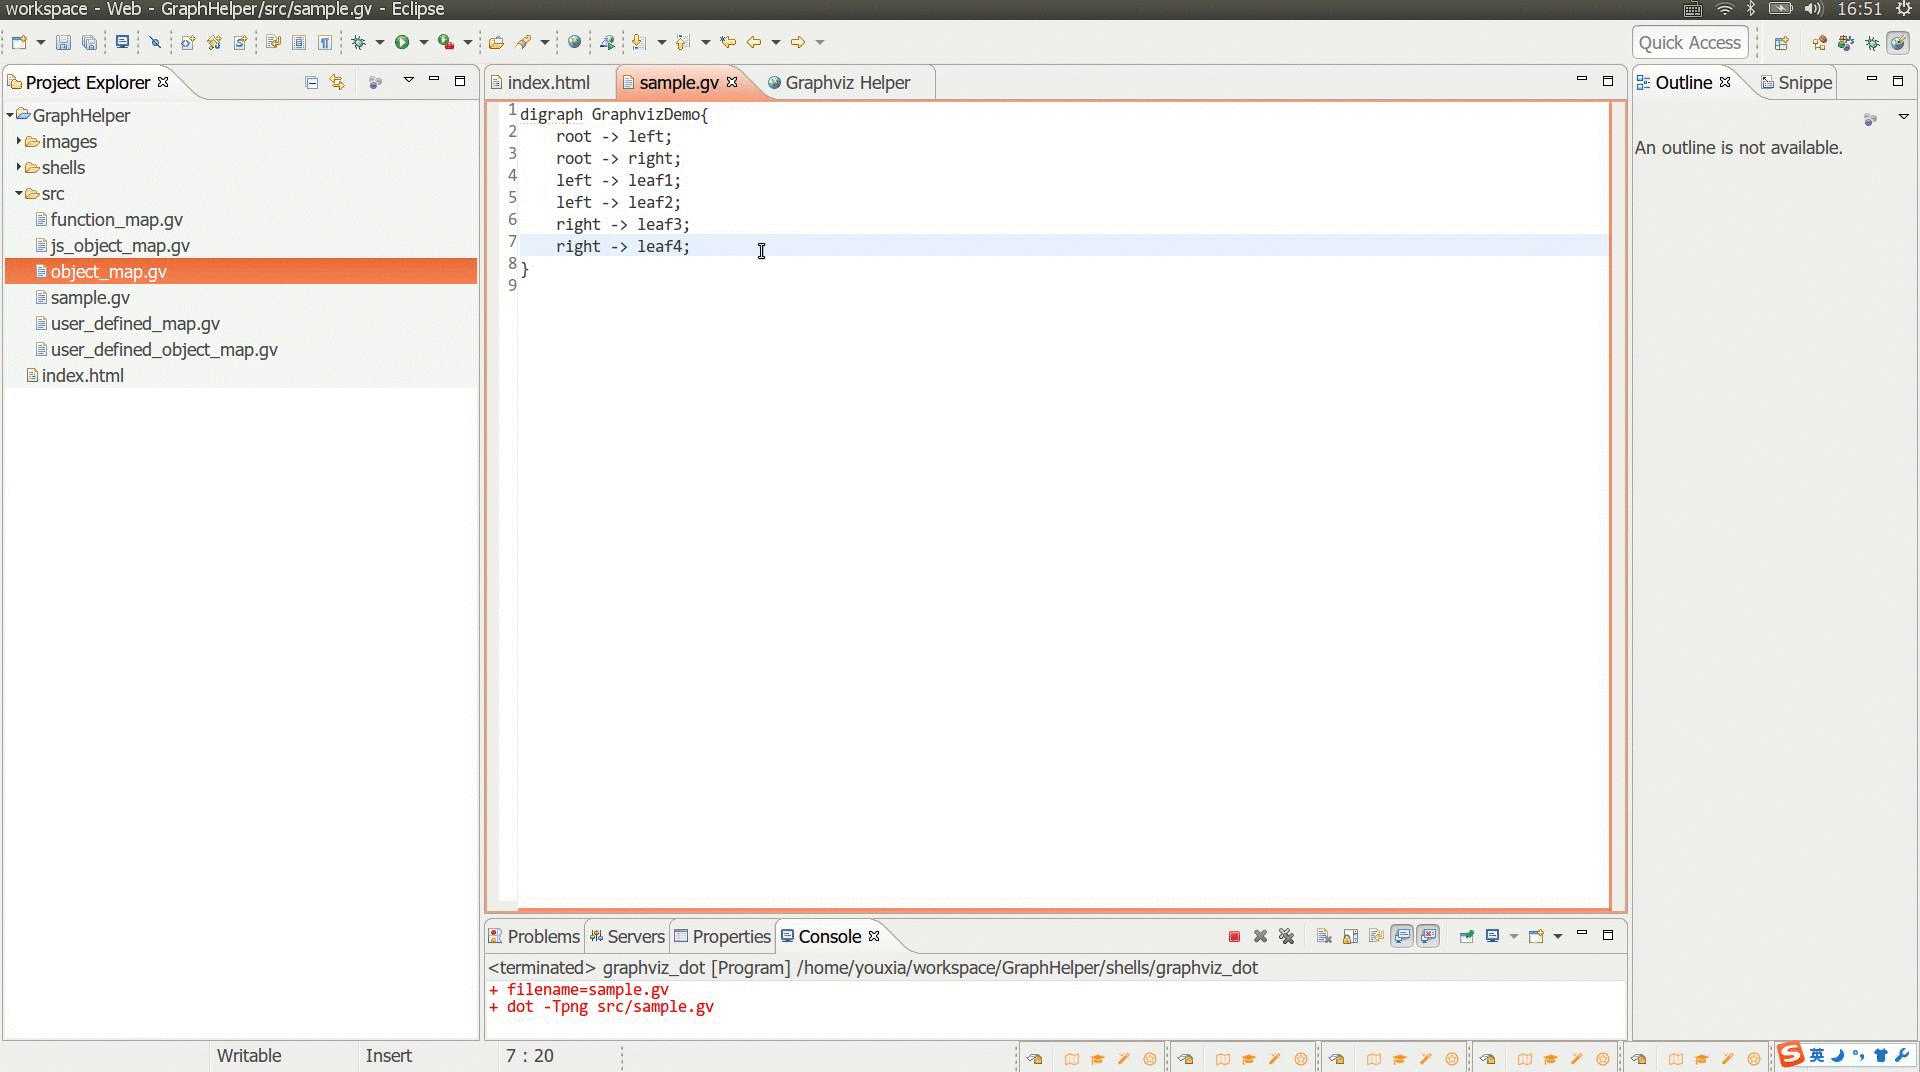The image size is (1920, 1072).
Task: Collapse the src folder
Action: [x=19, y=193]
